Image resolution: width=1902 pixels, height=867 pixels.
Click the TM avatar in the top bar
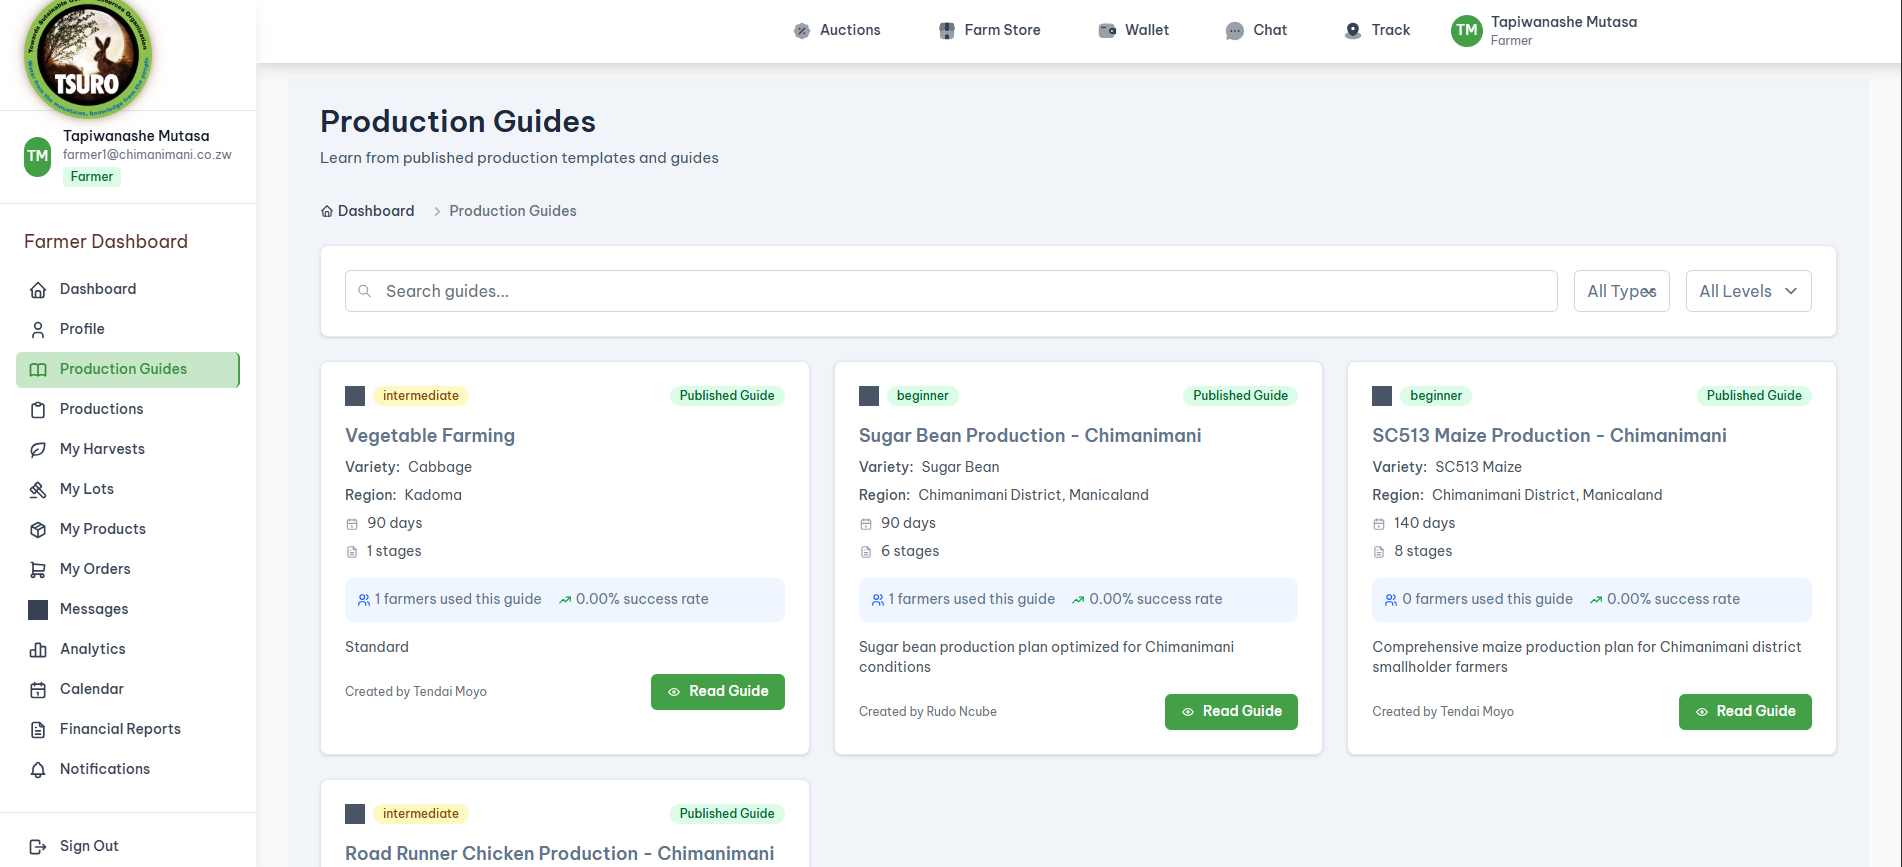click(1467, 30)
